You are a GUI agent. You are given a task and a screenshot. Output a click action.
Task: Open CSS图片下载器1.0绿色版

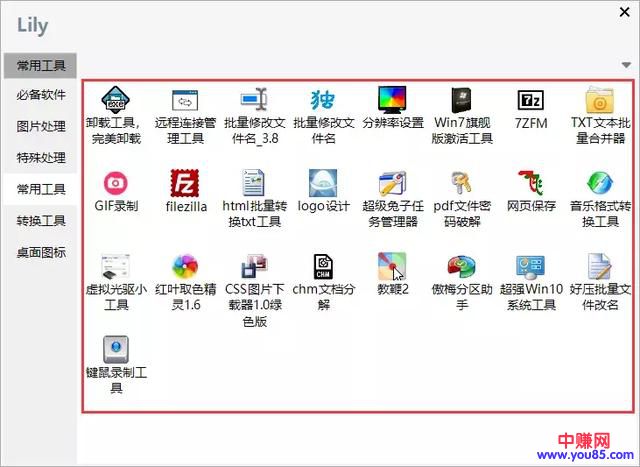click(254, 266)
